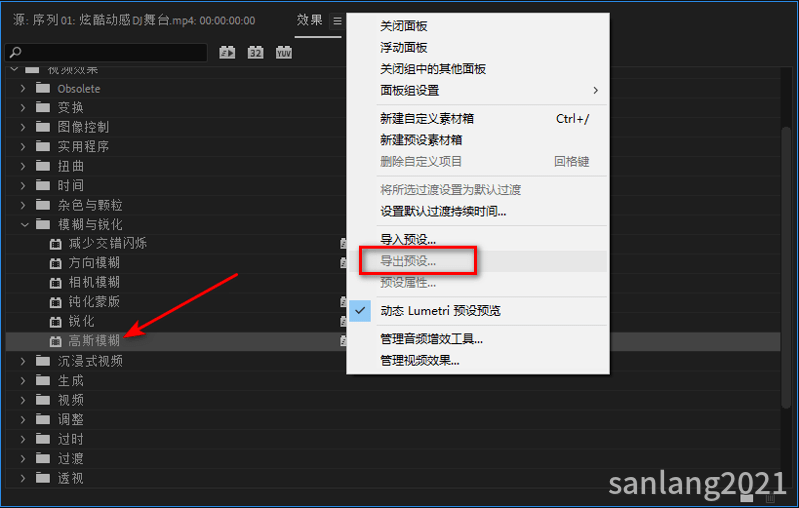
Task: Select the 相机模糊 effect
Action: pos(94,283)
